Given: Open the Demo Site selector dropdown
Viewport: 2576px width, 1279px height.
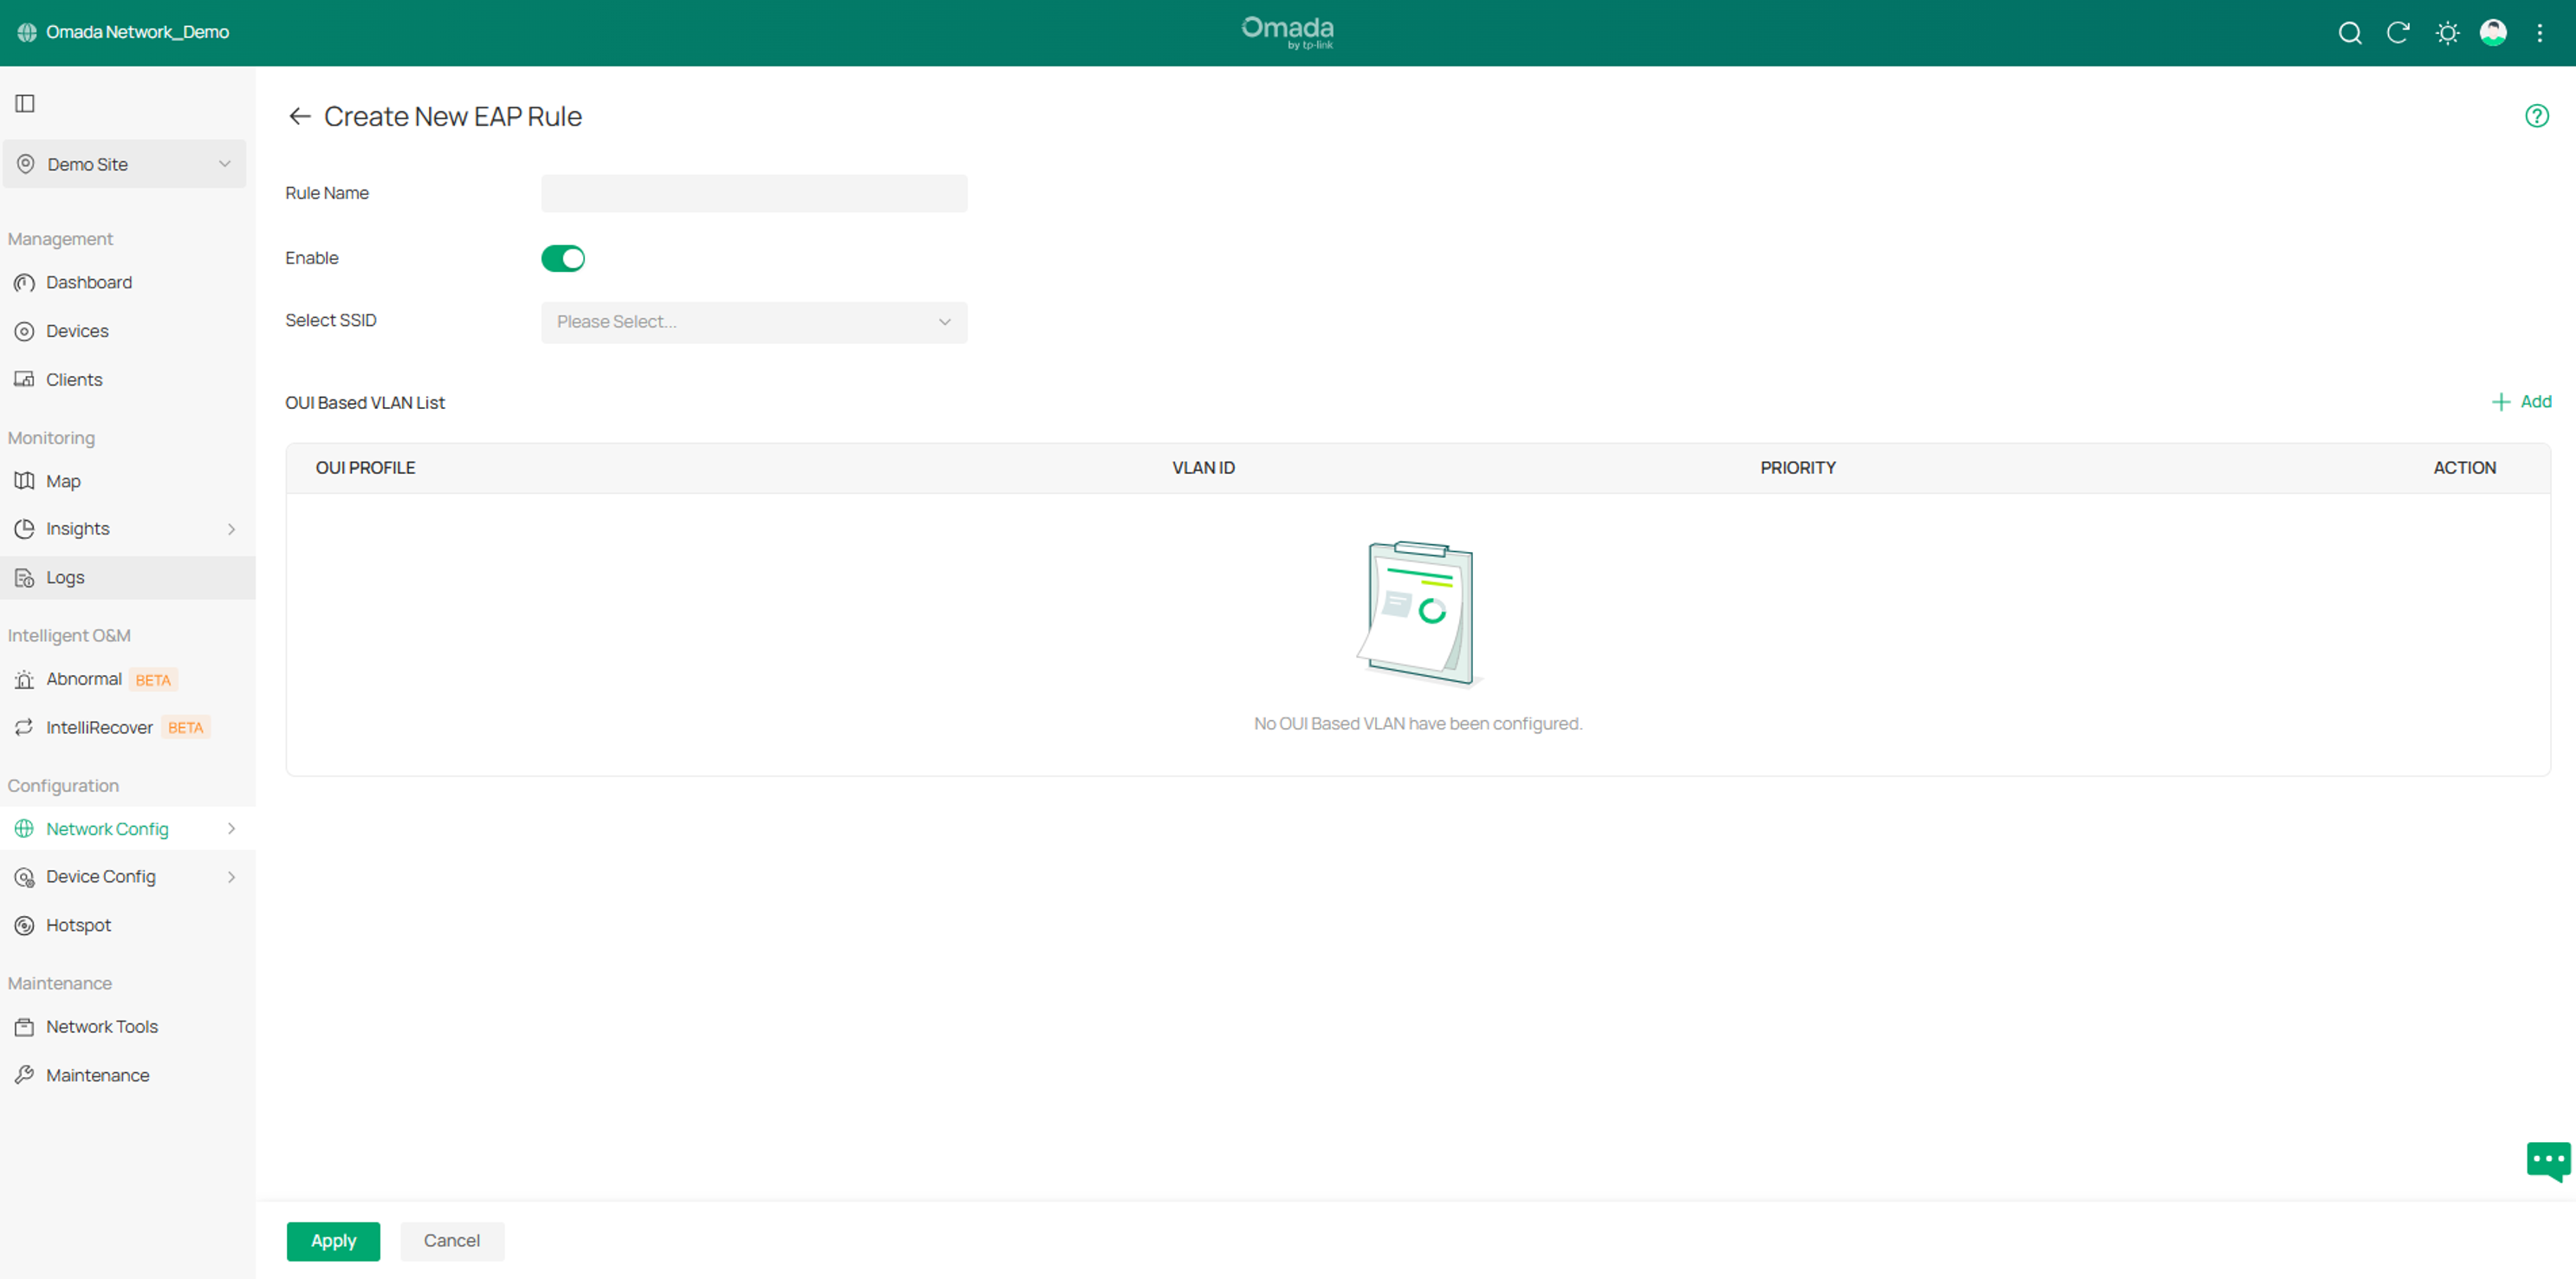Looking at the screenshot, I should point(124,164).
